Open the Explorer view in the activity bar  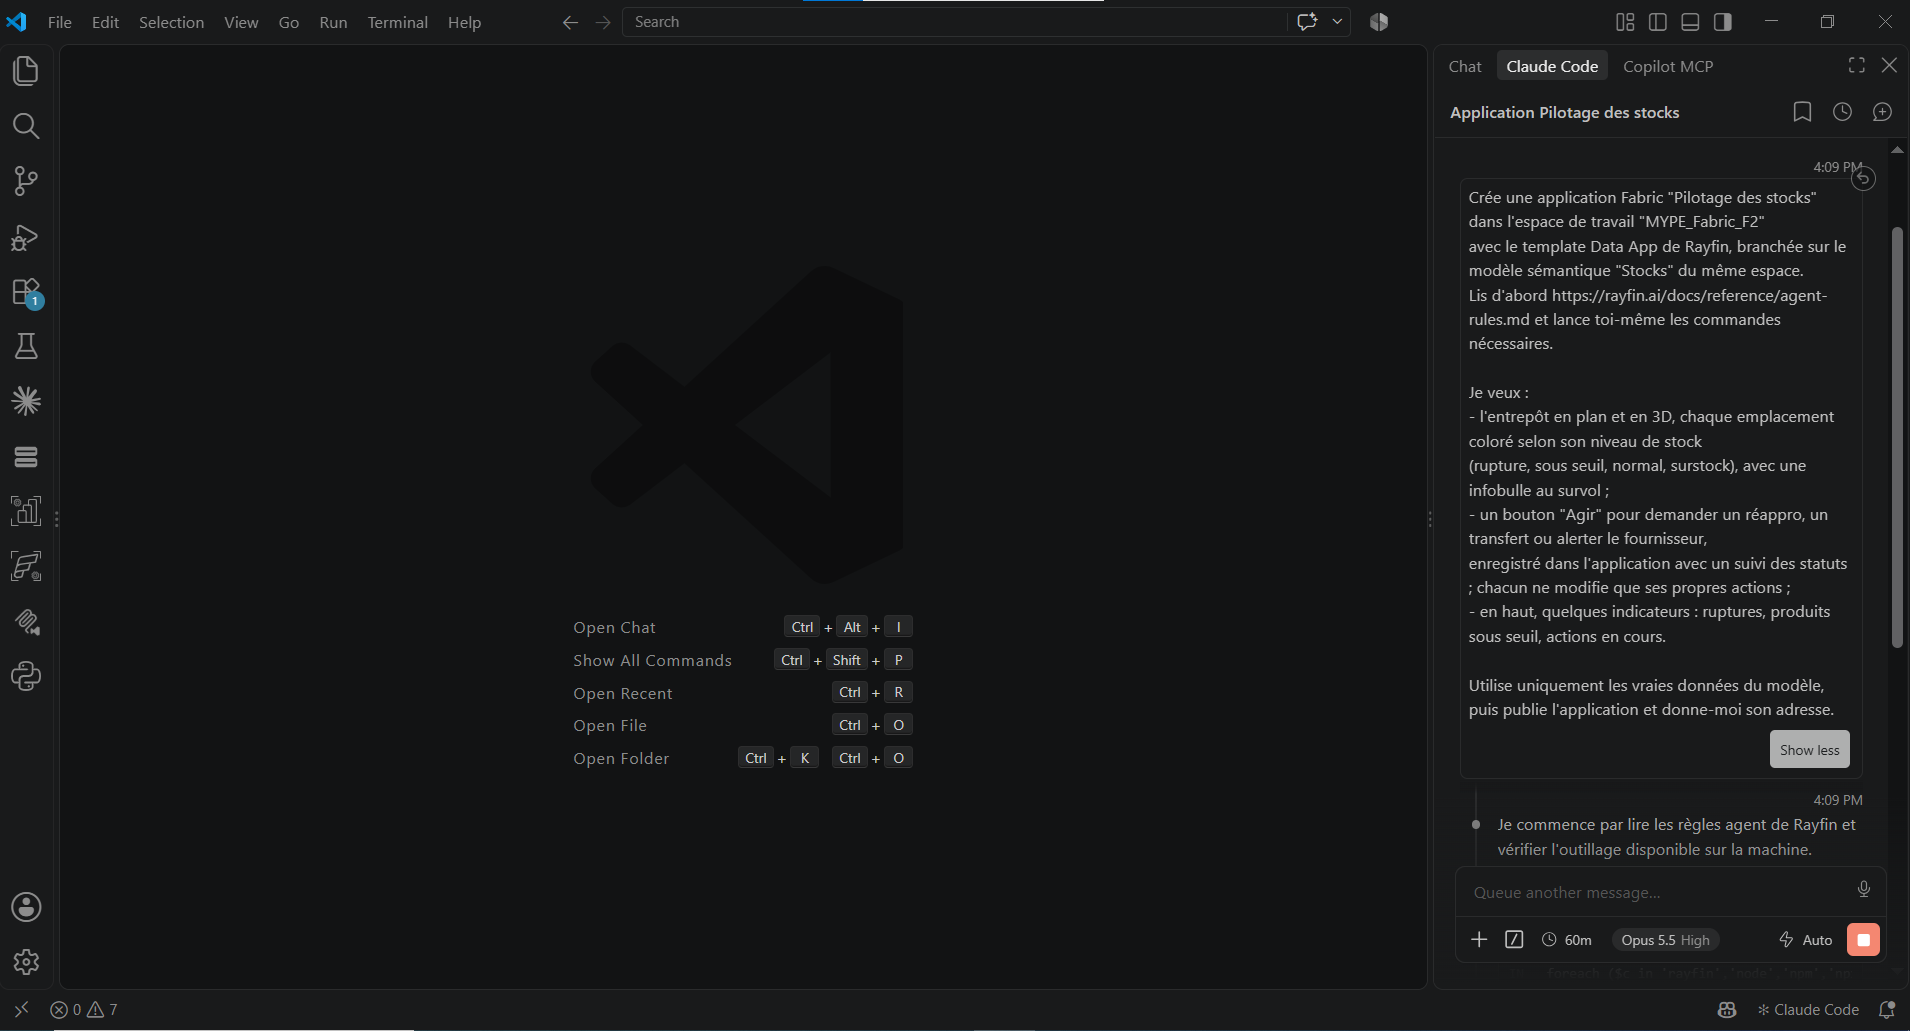pos(26,71)
